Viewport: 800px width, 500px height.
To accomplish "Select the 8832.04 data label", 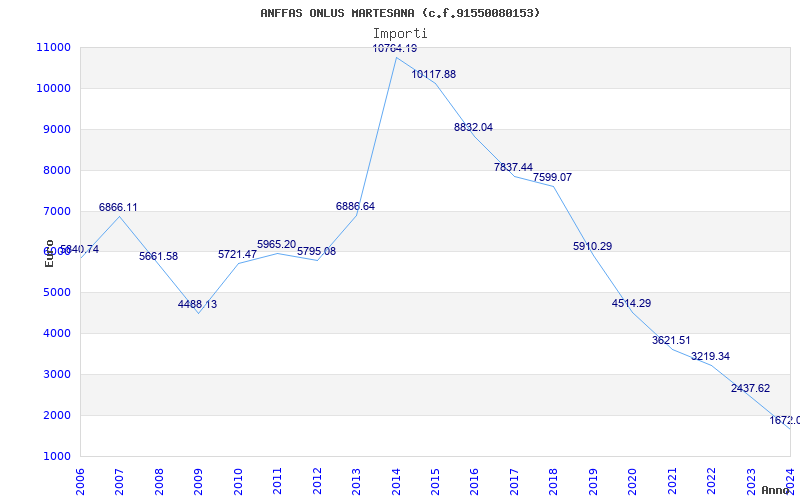I will pyautogui.click(x=473, y=128).
